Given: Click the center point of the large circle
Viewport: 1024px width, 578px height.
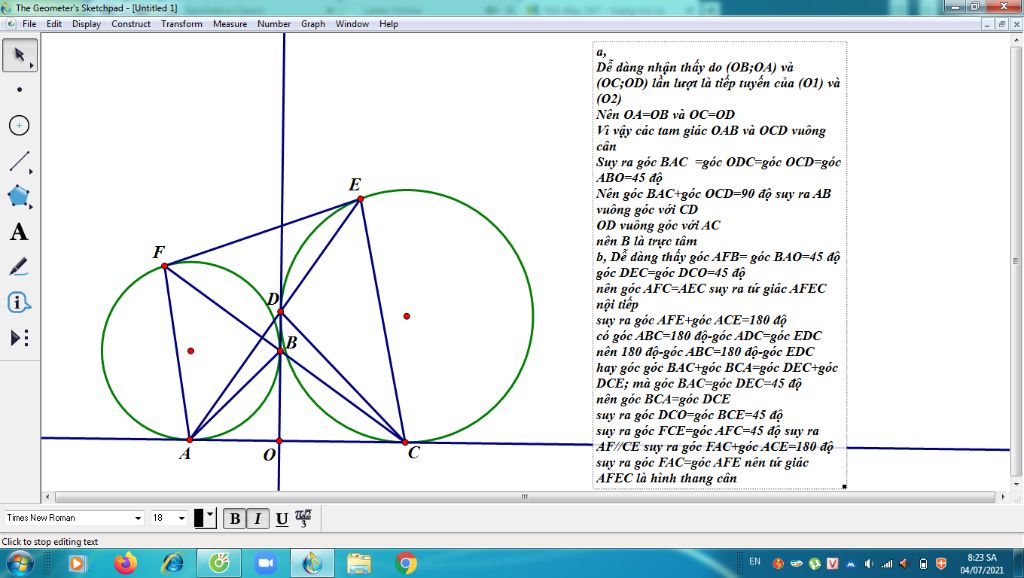Looking at the screenshot, I should (x=407, y=316).
